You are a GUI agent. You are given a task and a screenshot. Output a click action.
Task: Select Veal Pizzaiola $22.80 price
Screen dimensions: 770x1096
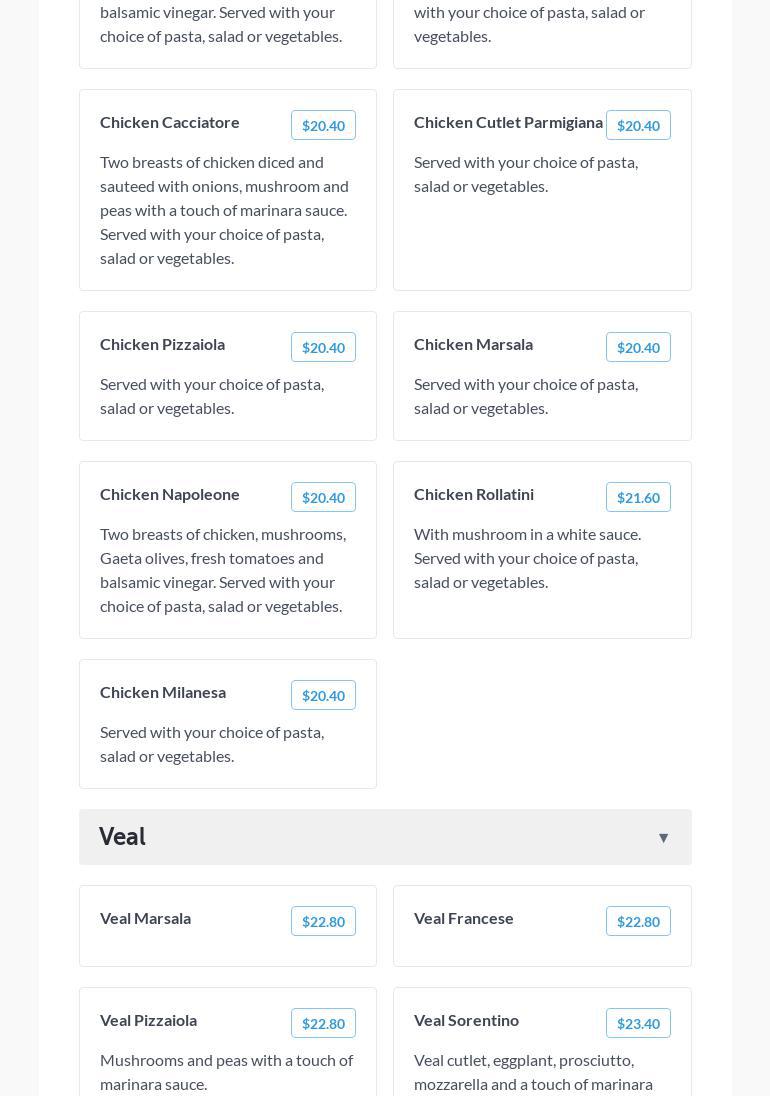323,1023
